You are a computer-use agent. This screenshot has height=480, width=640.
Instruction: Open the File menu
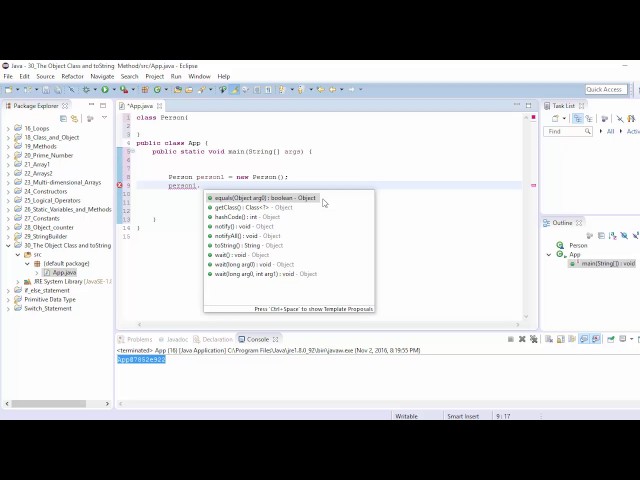tap(8, 76)
